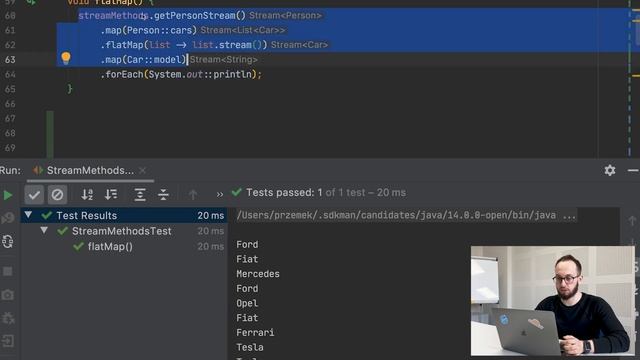Click getPersonStream method call

pyautogui.click(x=200, y=16)
